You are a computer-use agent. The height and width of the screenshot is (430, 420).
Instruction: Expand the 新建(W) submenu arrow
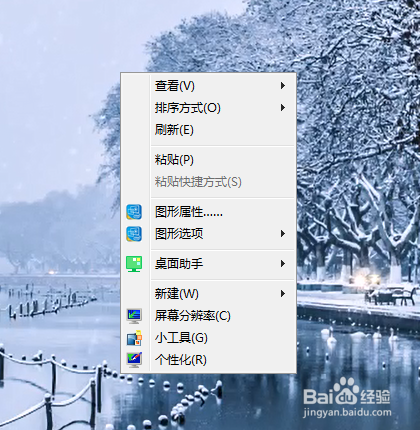[283, 294]
